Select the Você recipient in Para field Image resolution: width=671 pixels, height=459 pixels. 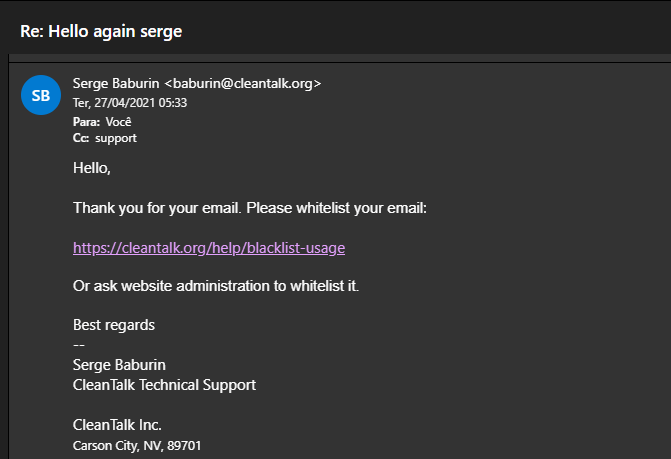[x=119, y=122]
